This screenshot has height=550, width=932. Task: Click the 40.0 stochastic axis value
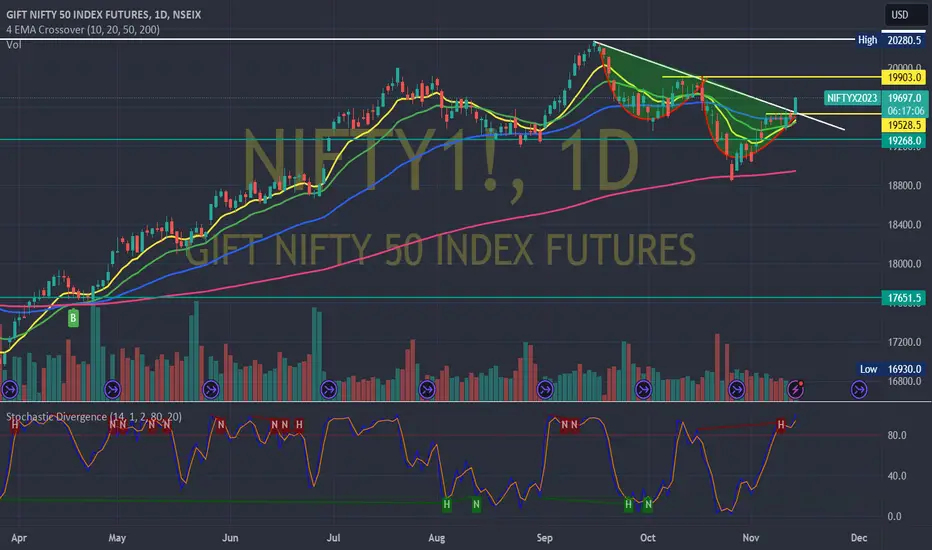click(x=896, y=476)
